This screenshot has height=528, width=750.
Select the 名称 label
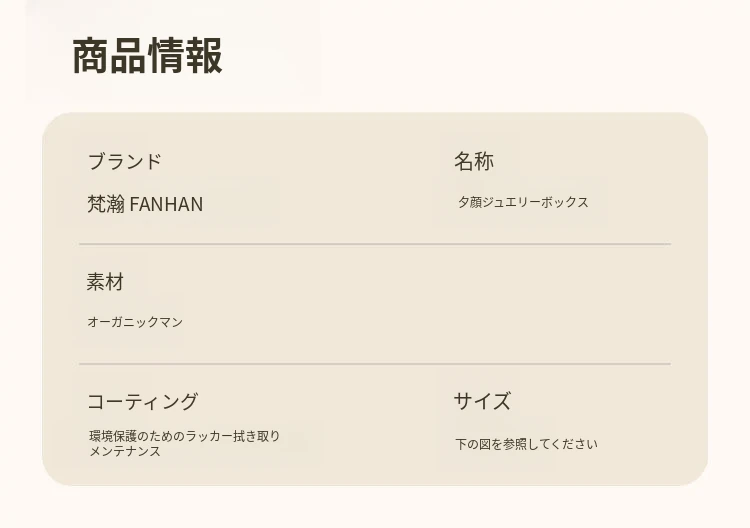(x=473, y=161)
